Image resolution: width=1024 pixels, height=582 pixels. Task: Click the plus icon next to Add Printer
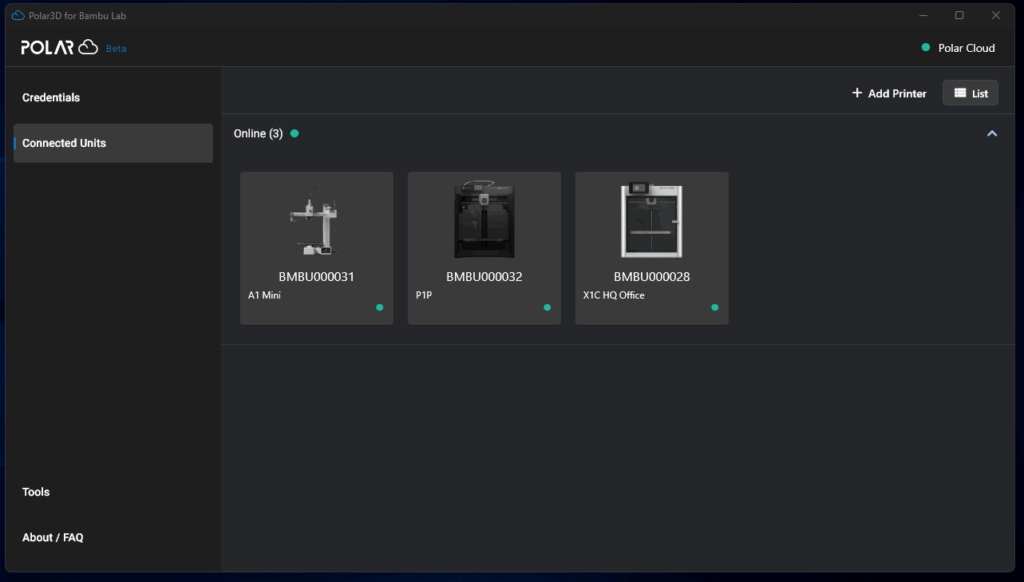pyautogui.click(x=856, y=92)
